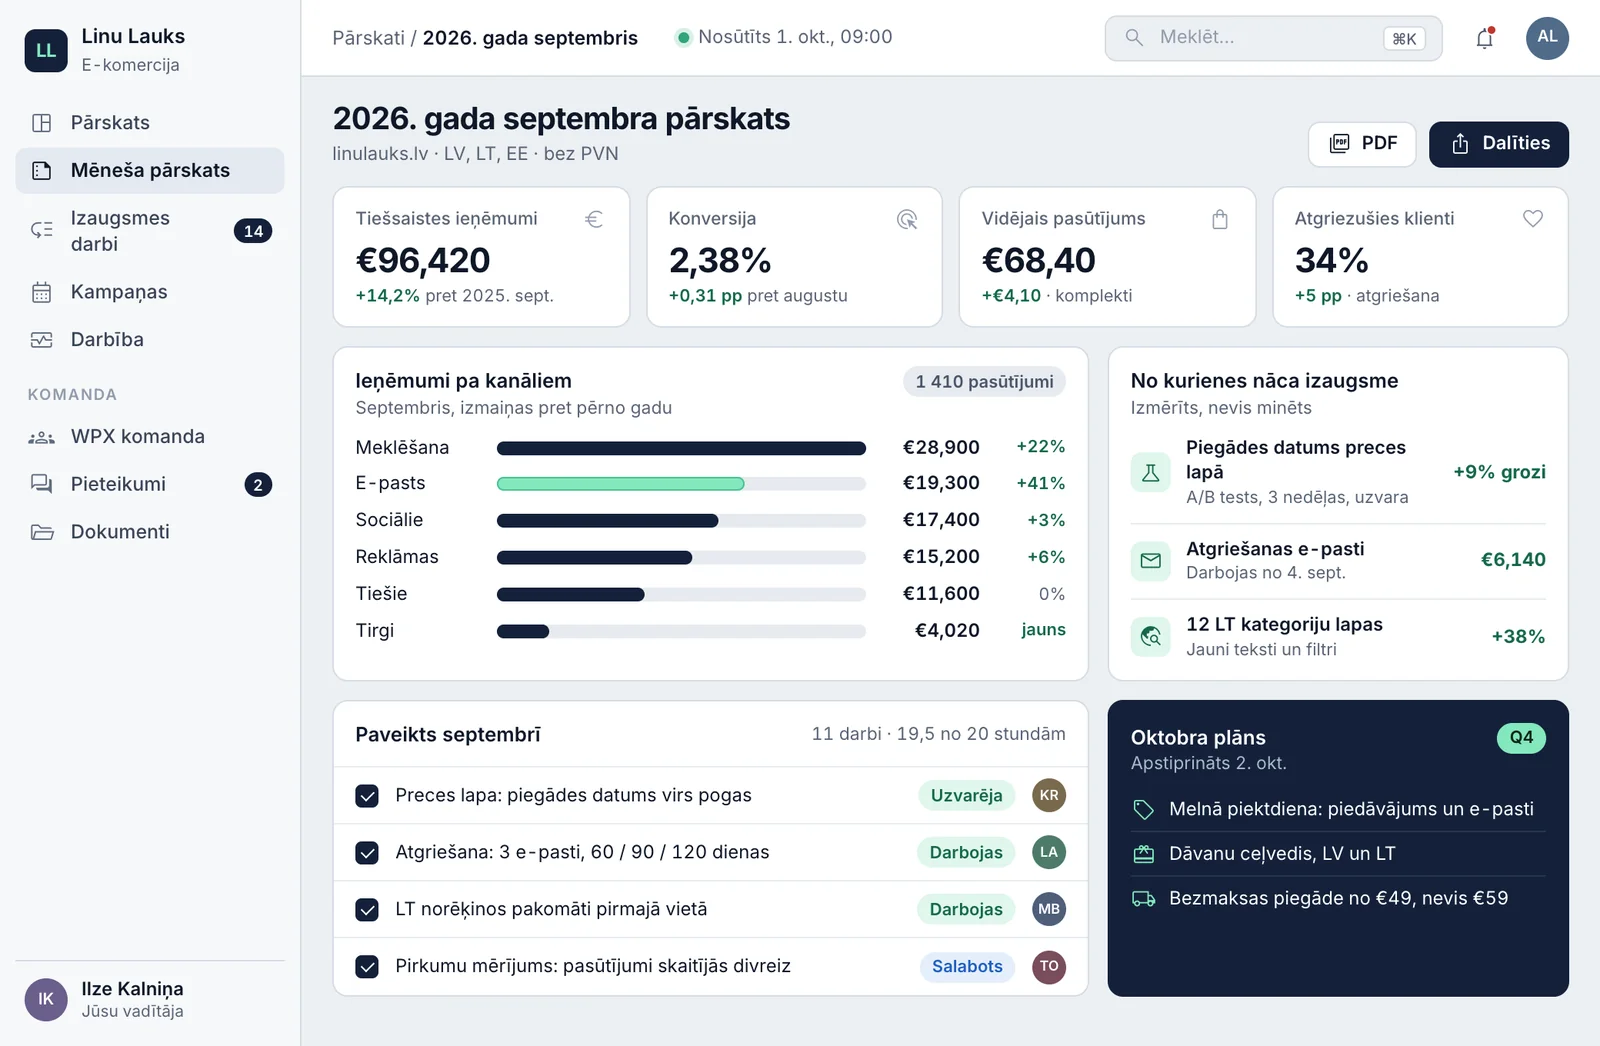
Task: Click the €28,900 Meklēšana value
Action: (941, 447)
